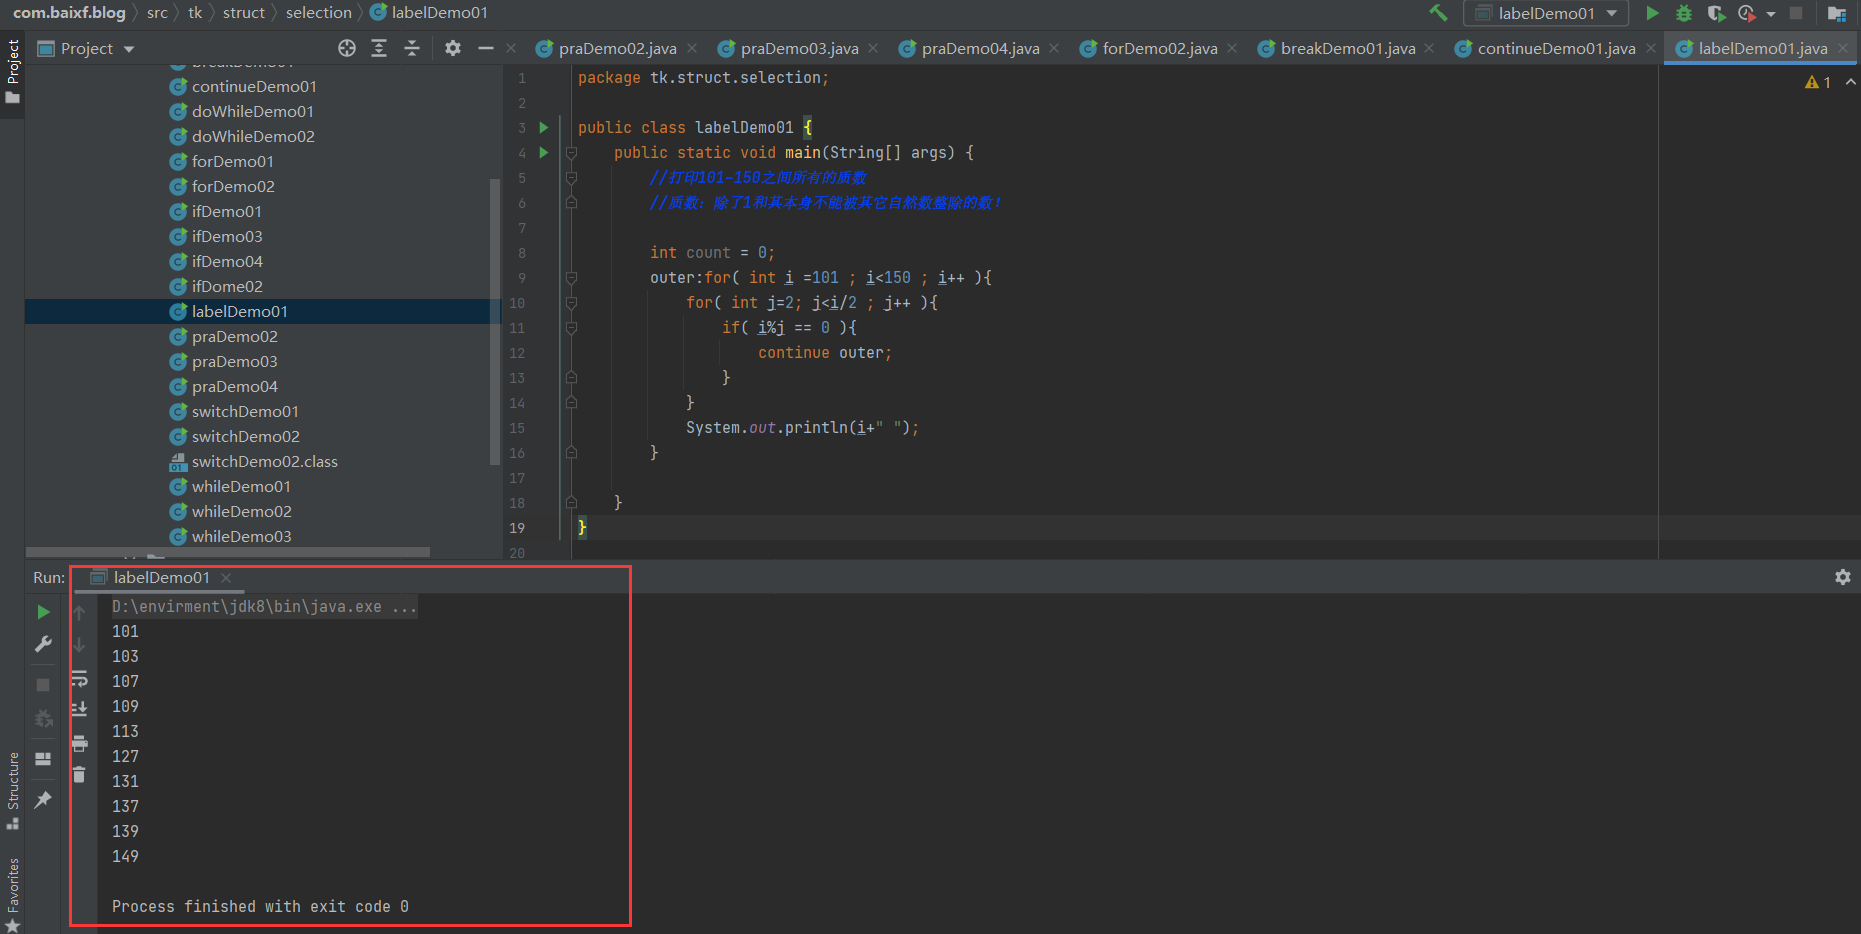
Task: Select whileDemo03 in the project tree
Action: pos(241,537)
